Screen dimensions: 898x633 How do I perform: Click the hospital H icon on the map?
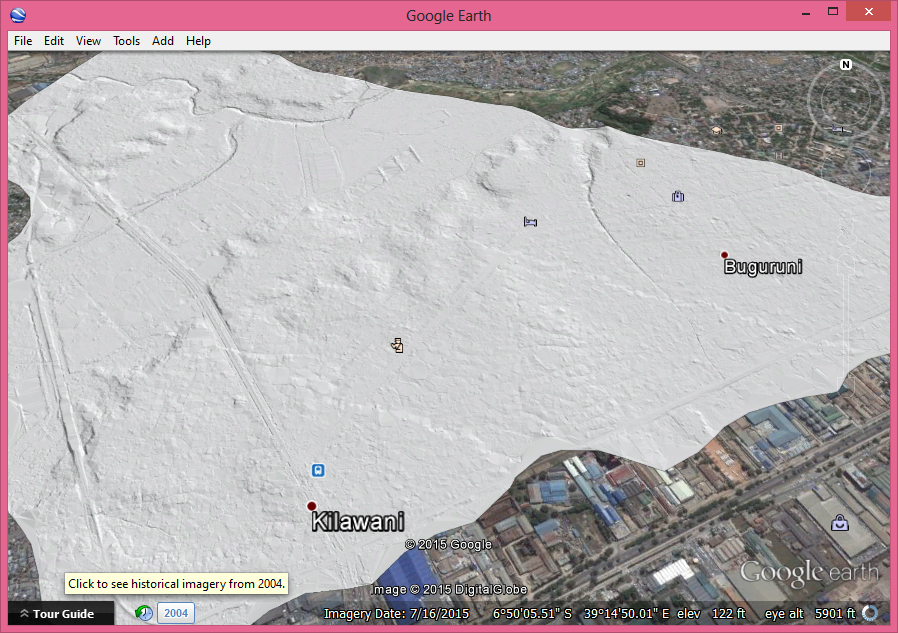779,155
